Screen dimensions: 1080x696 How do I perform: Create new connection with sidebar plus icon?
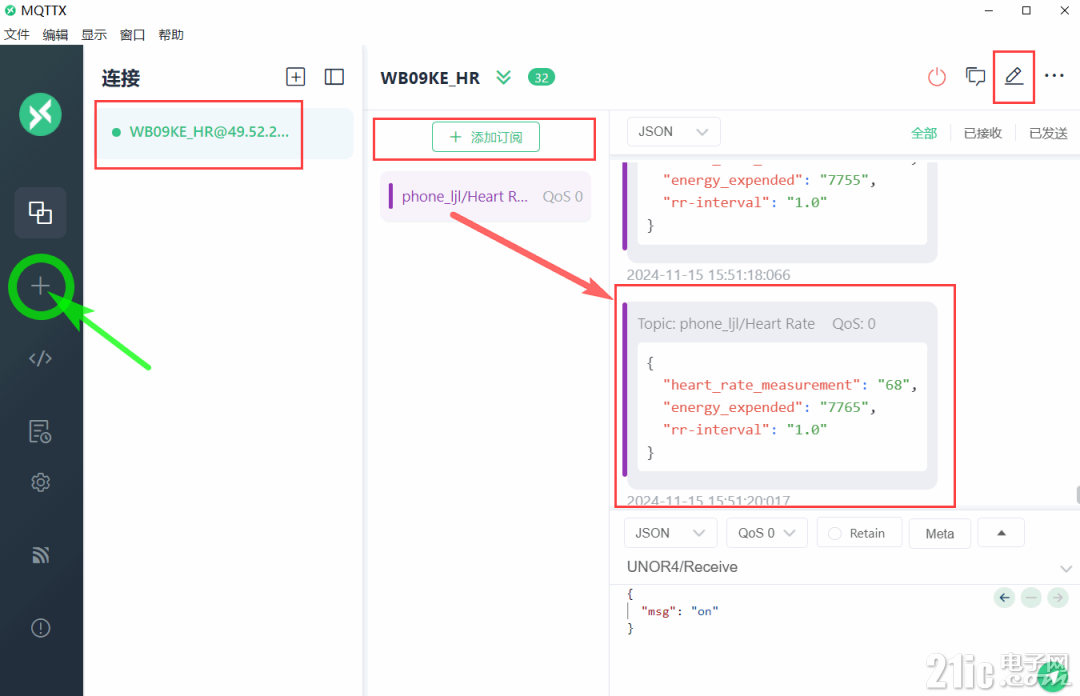click(x=40, y=286)
